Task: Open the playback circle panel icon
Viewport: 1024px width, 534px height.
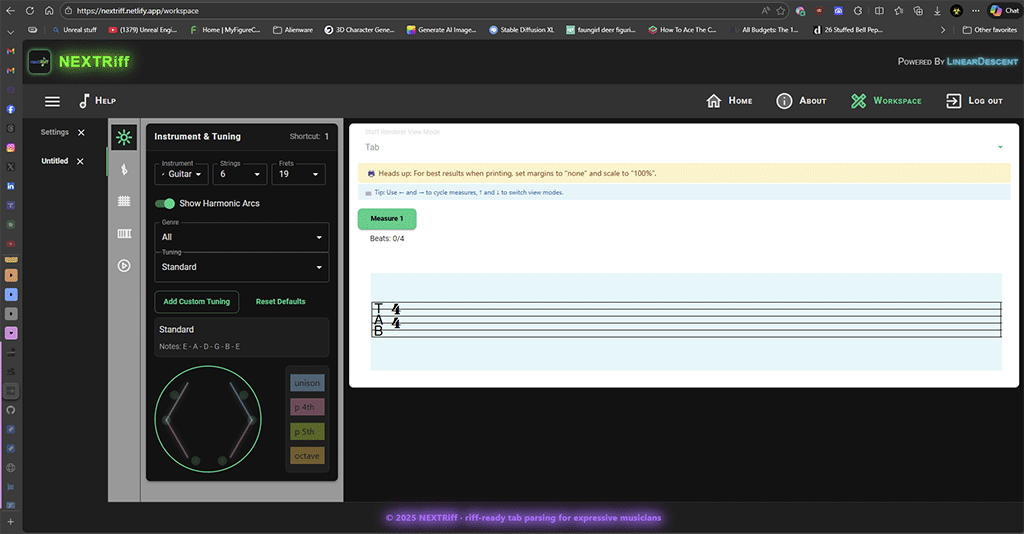Action: (x=124, y=266)
